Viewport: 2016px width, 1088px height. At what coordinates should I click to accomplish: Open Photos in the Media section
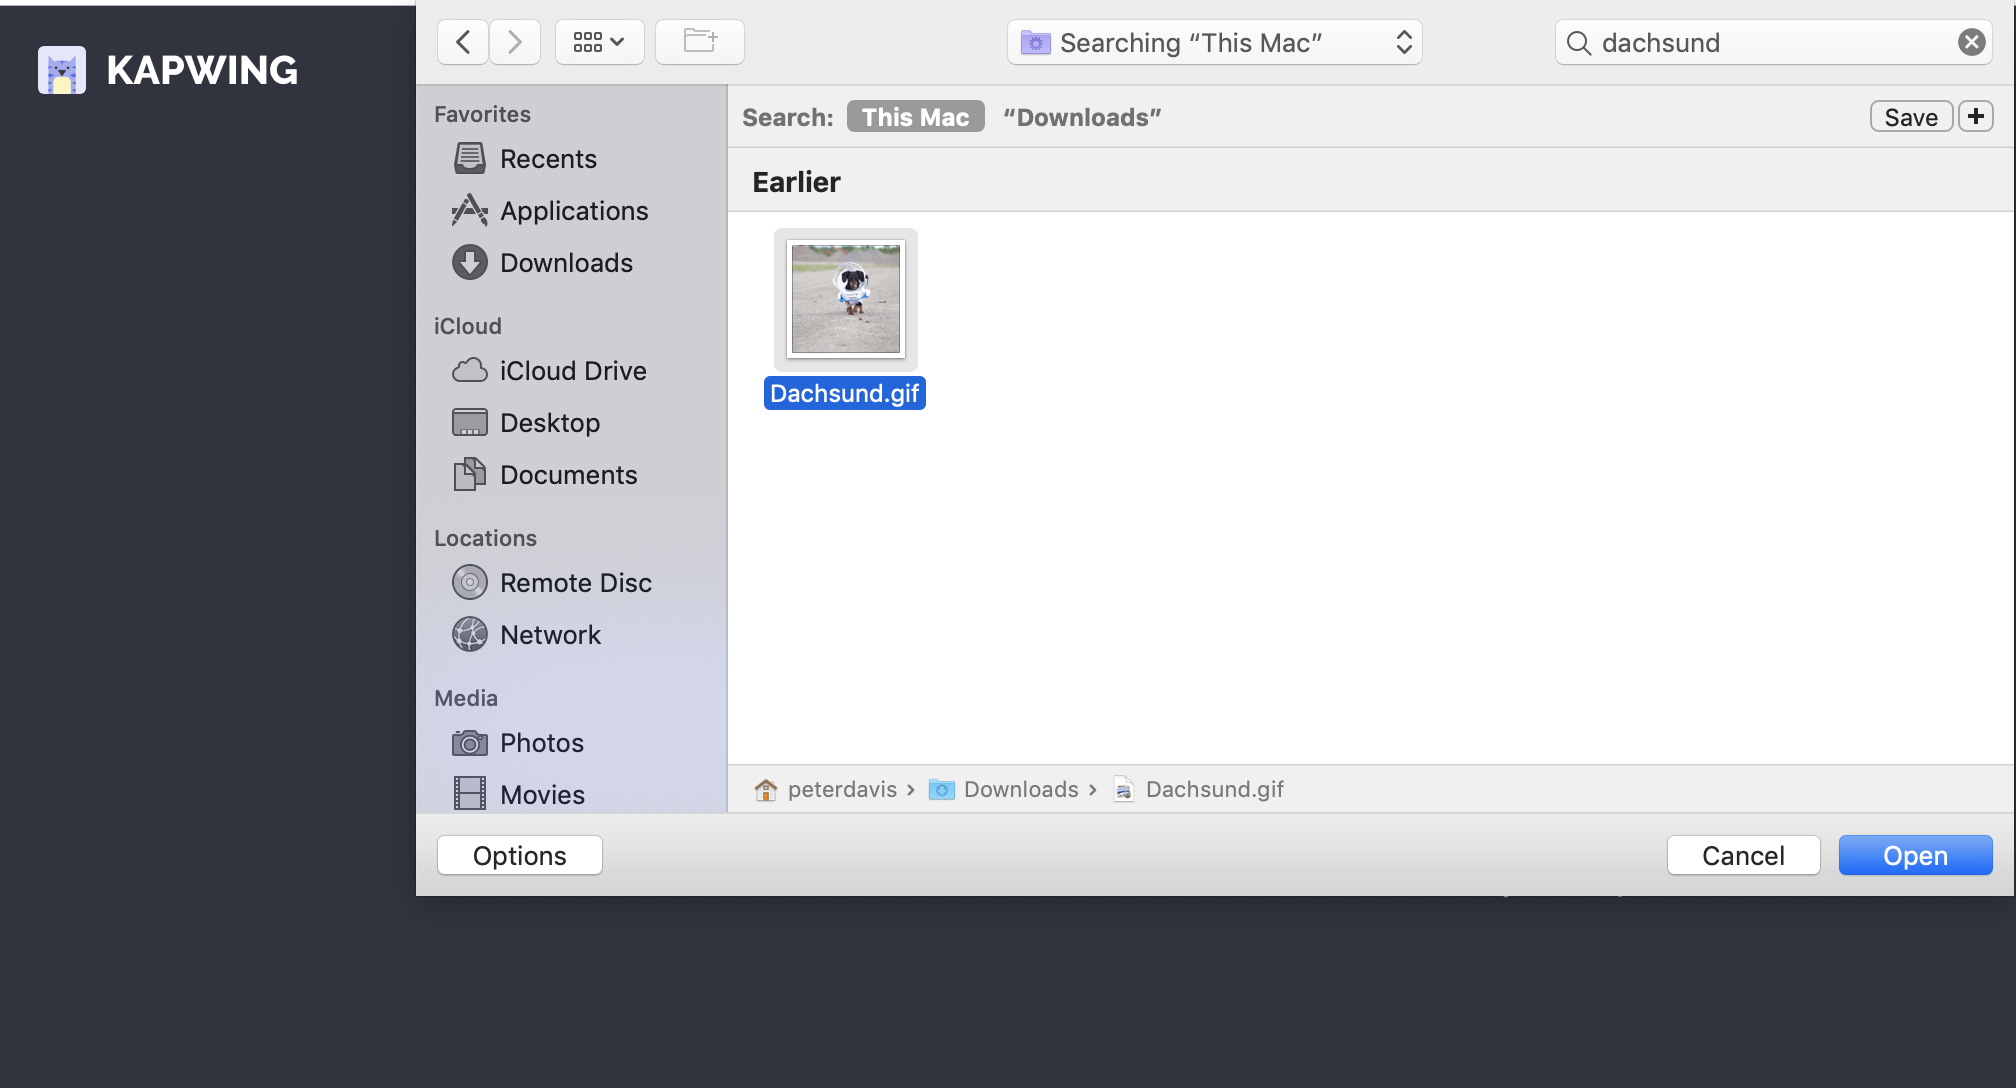(x=541, y=743)
